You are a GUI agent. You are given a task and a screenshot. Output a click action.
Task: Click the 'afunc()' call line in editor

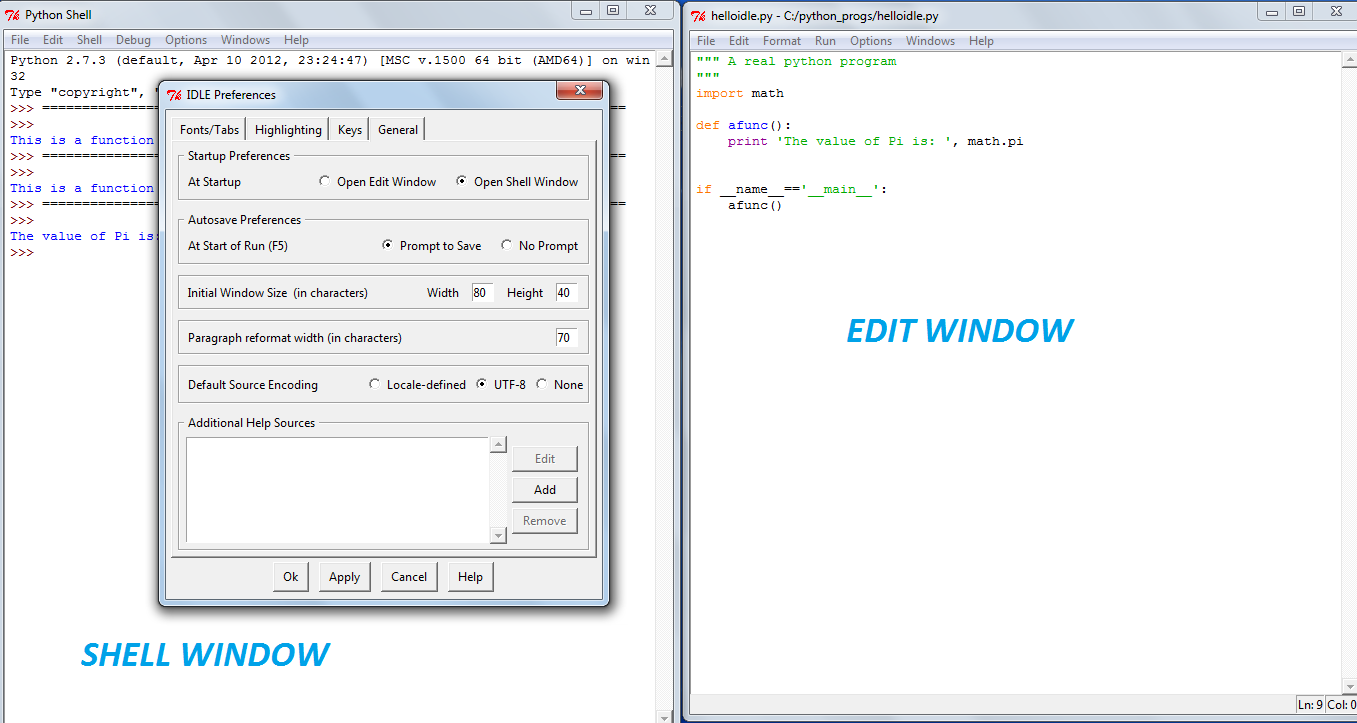(755, 205)
